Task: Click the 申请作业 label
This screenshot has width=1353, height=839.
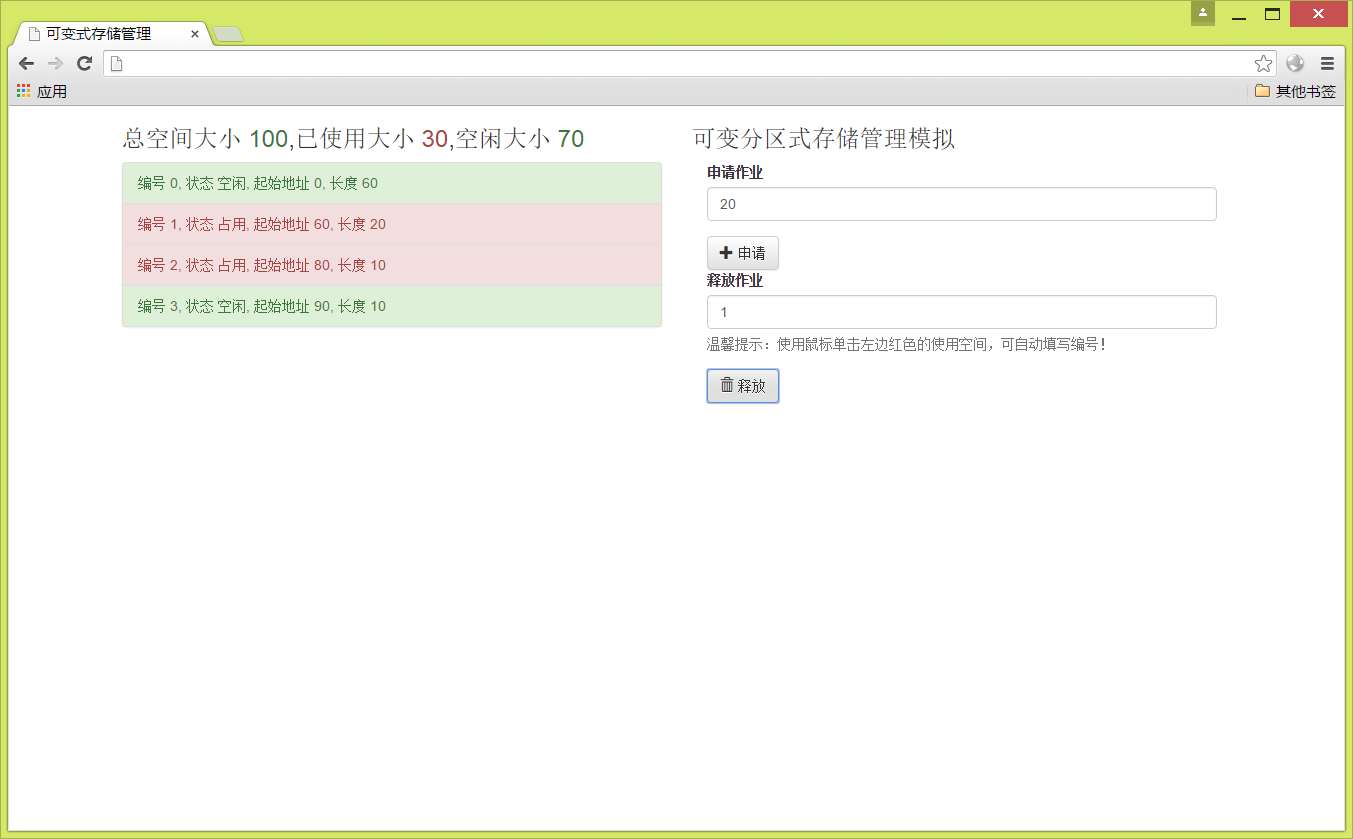Action: coord(735,173)
